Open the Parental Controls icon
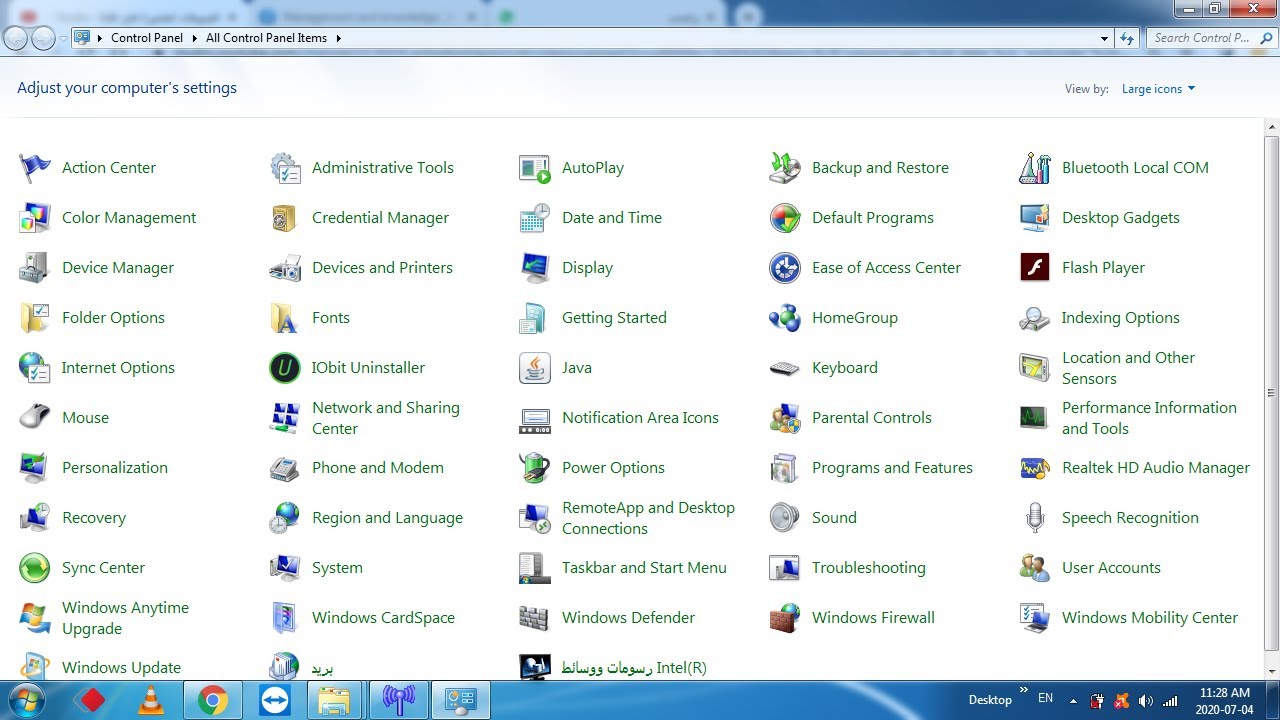The height and width of the screenshot is (720, 1280). tap(785, 418)
